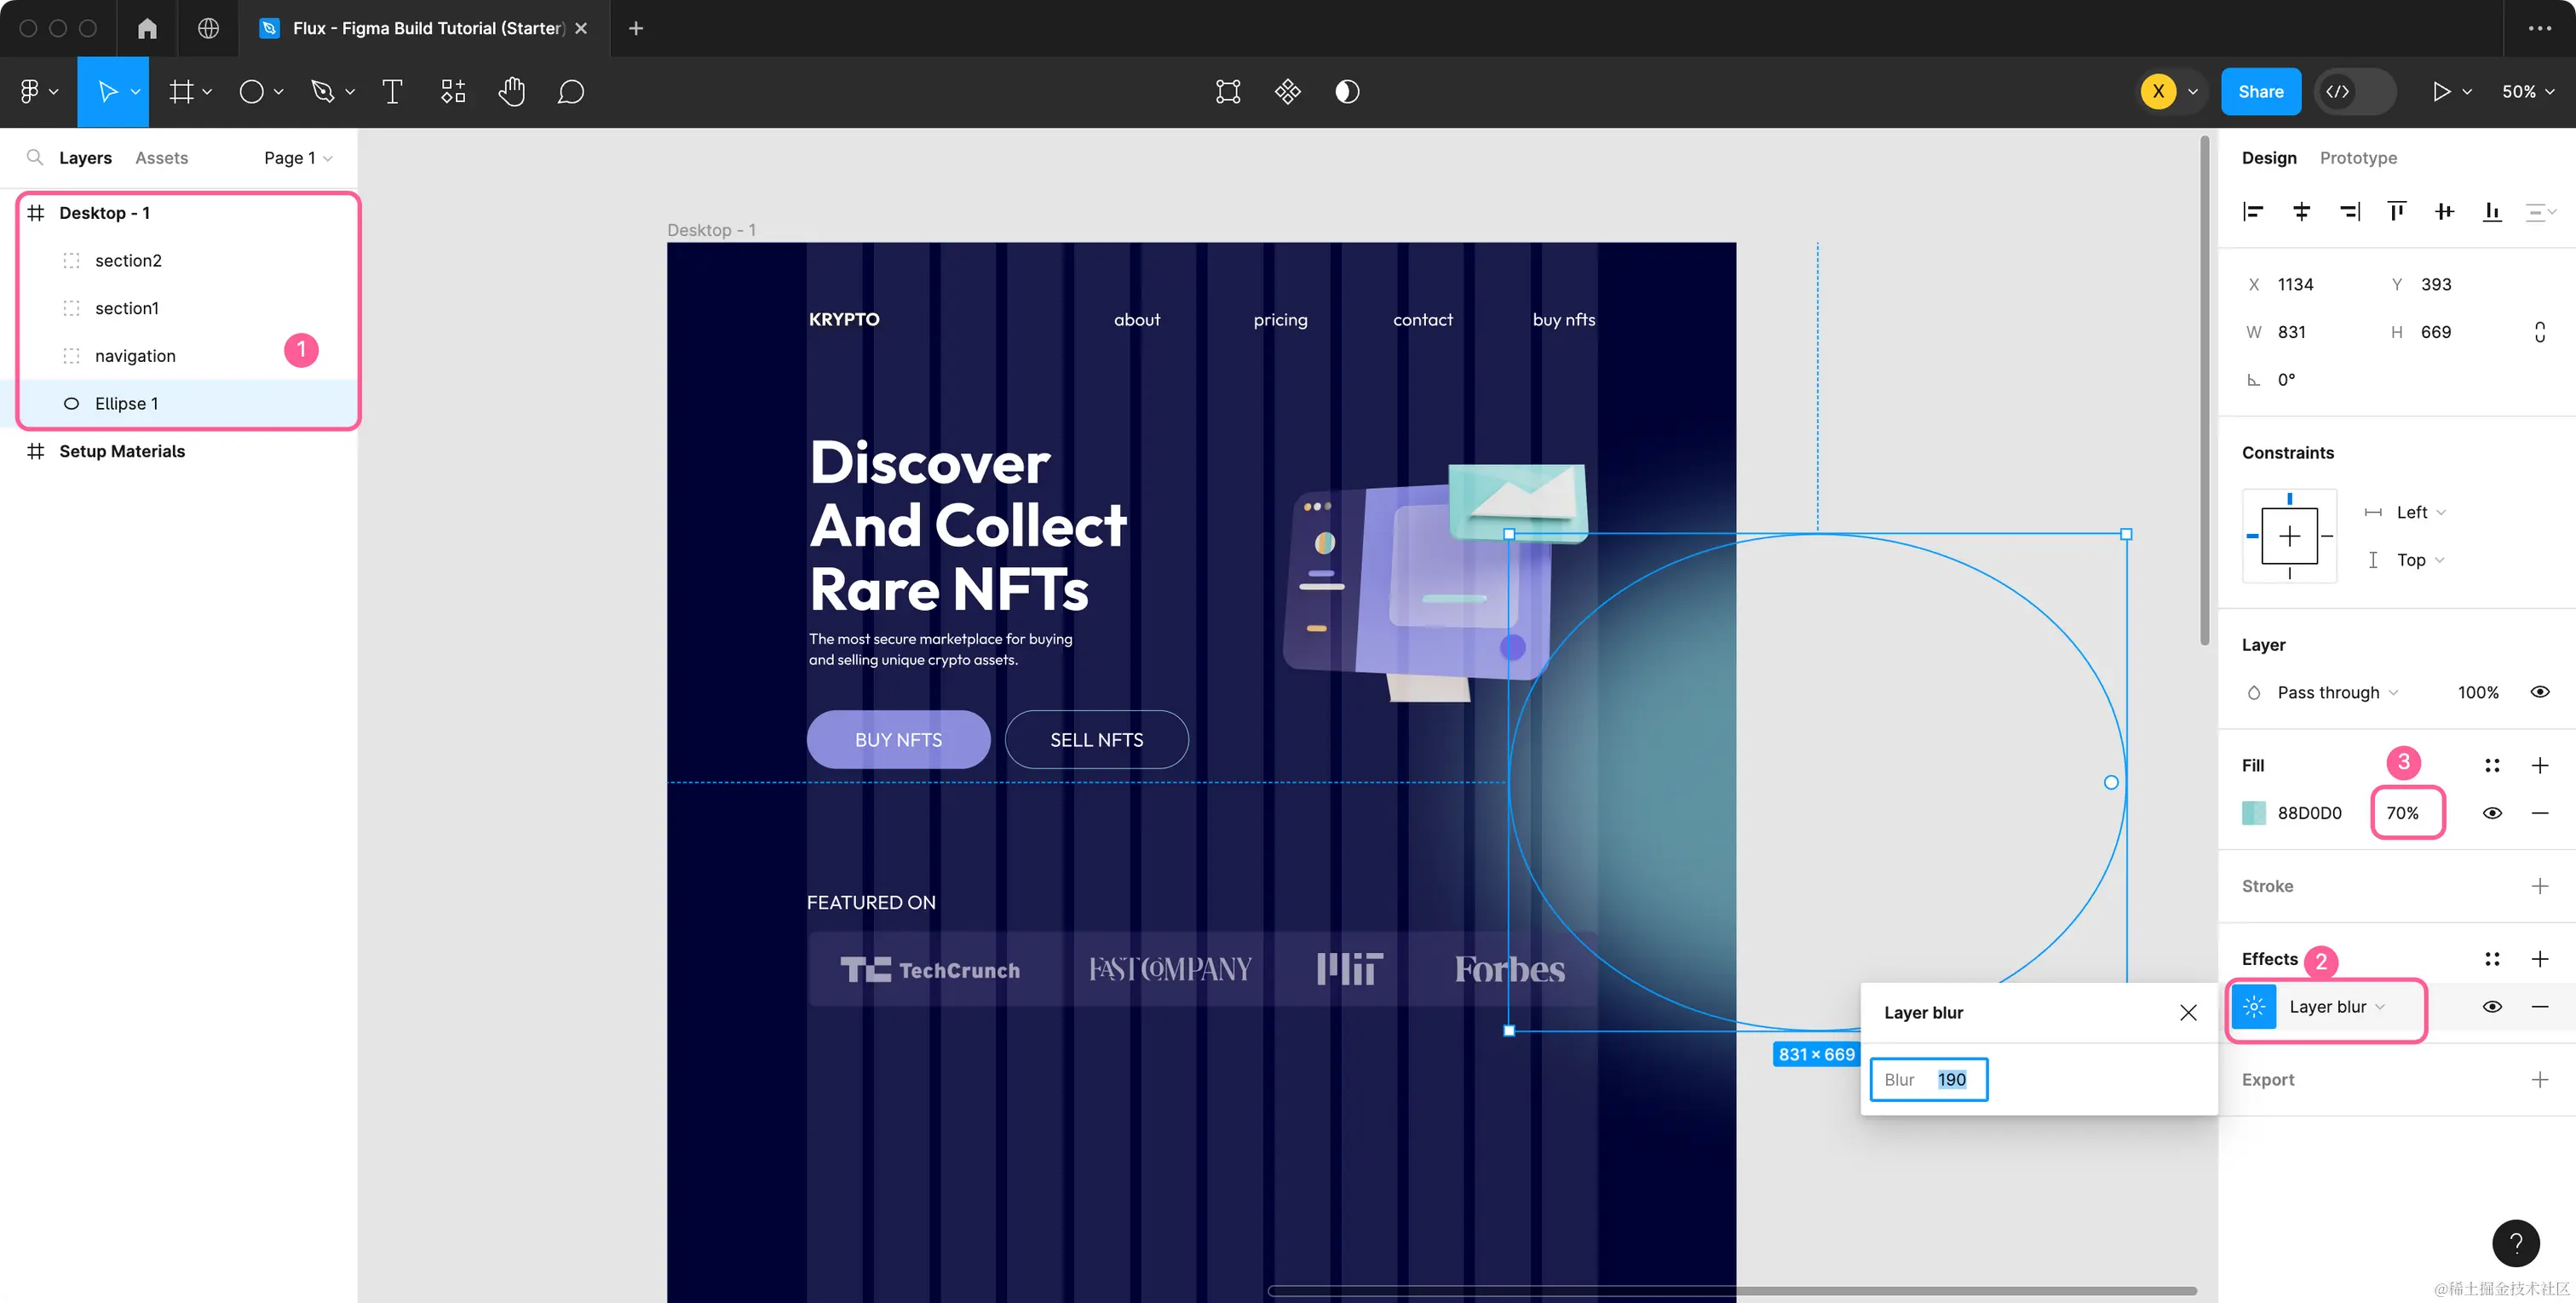Image resolution: width=2576 pixels, height=1303 pixels.
Task: Open the Resources components tool
Action: pyautogui.click(x=453, y=92)
